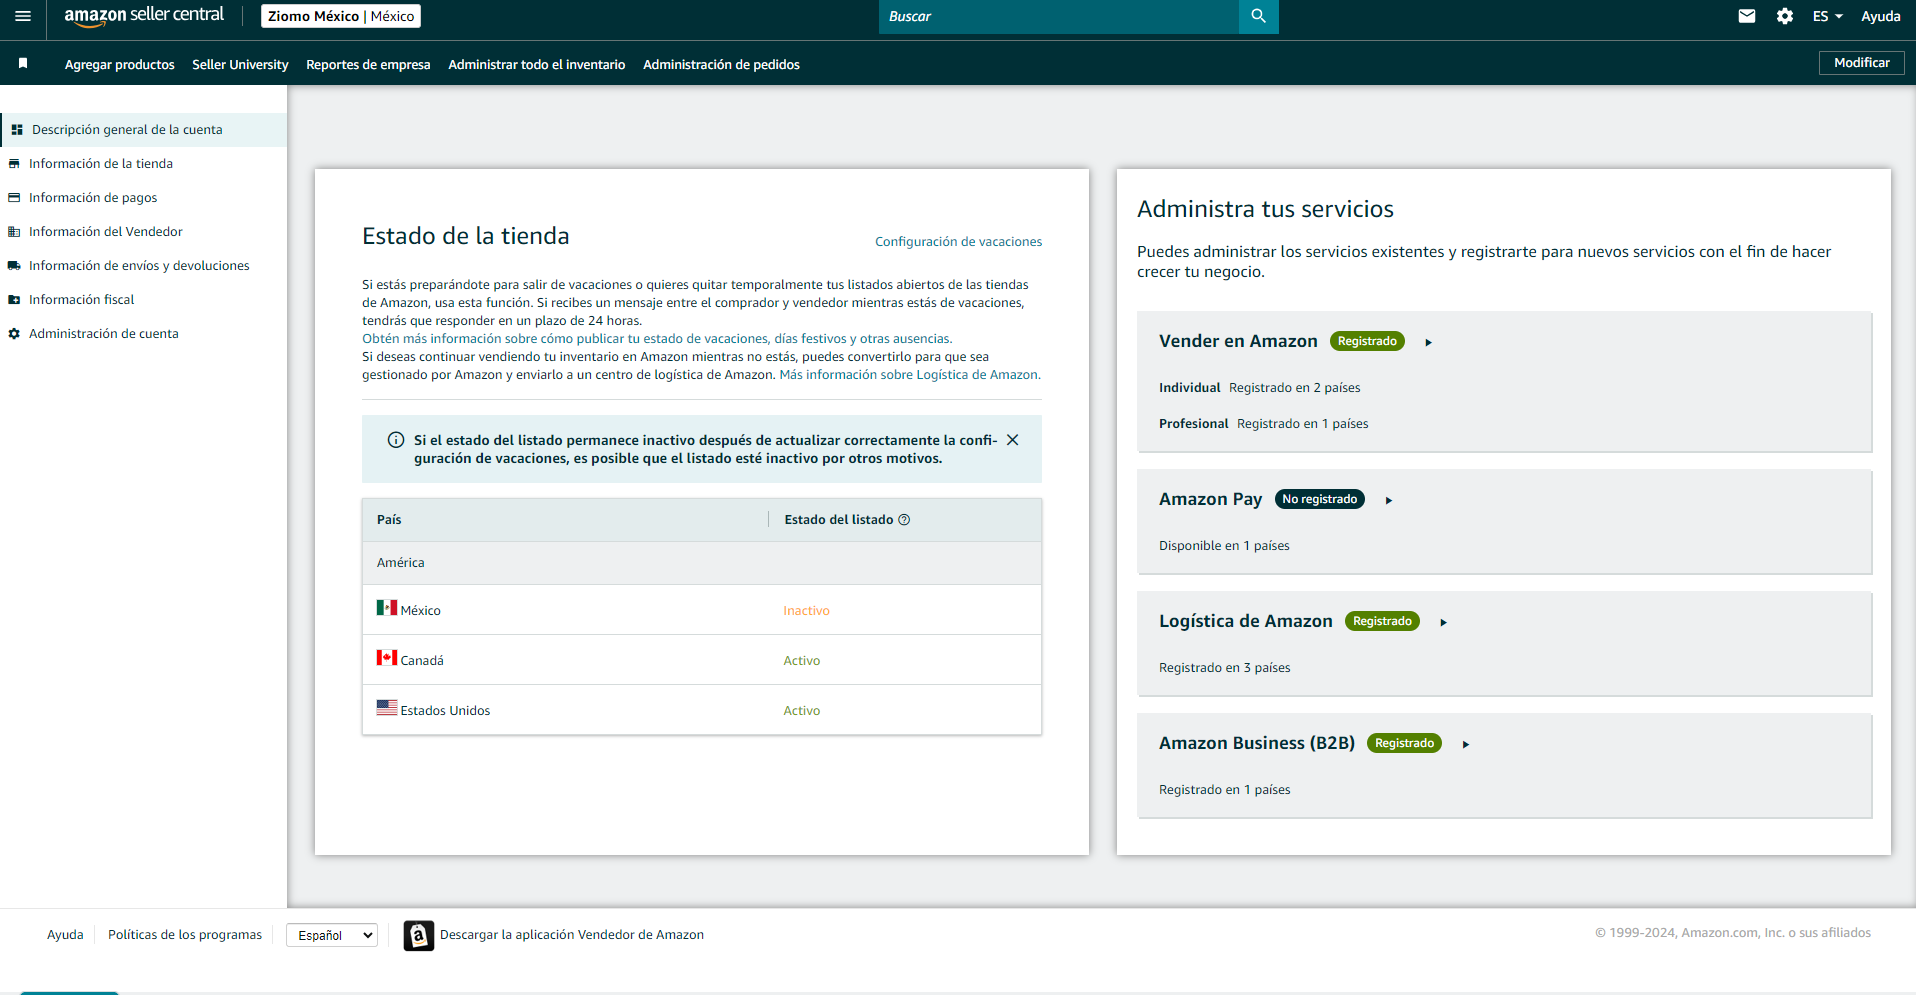The width and height of the screenshot is (1916, 995).
Task: Open Administrar todo el inventario
Action: pos(537,64)
